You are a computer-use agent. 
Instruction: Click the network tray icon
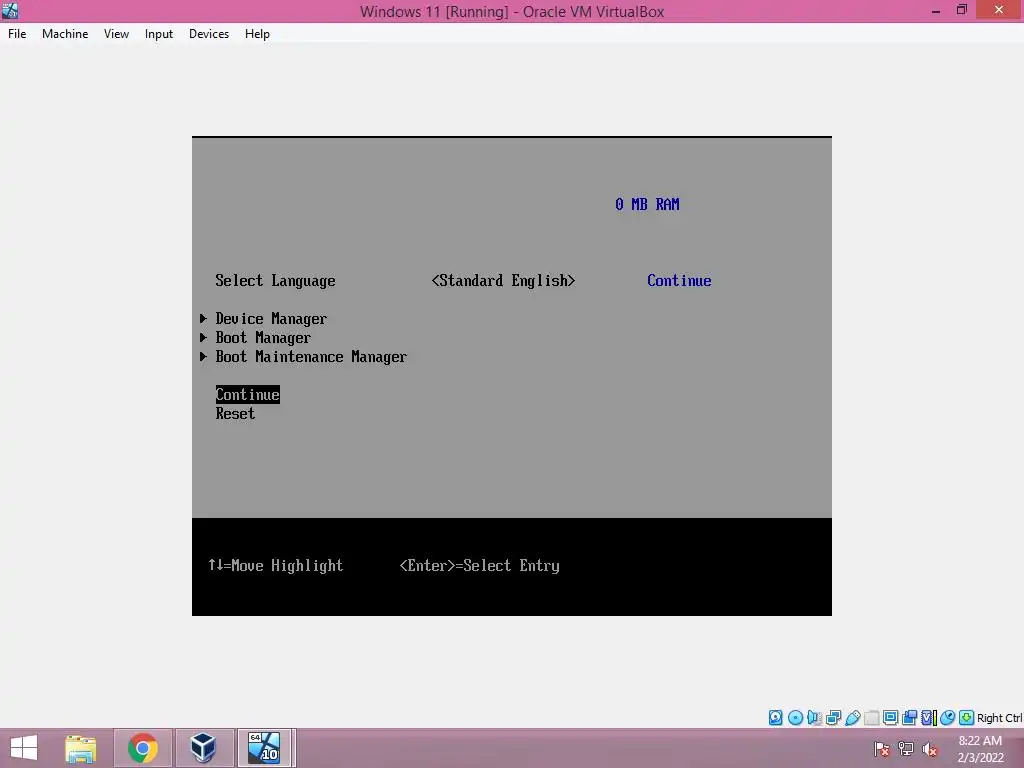(906, 748)
